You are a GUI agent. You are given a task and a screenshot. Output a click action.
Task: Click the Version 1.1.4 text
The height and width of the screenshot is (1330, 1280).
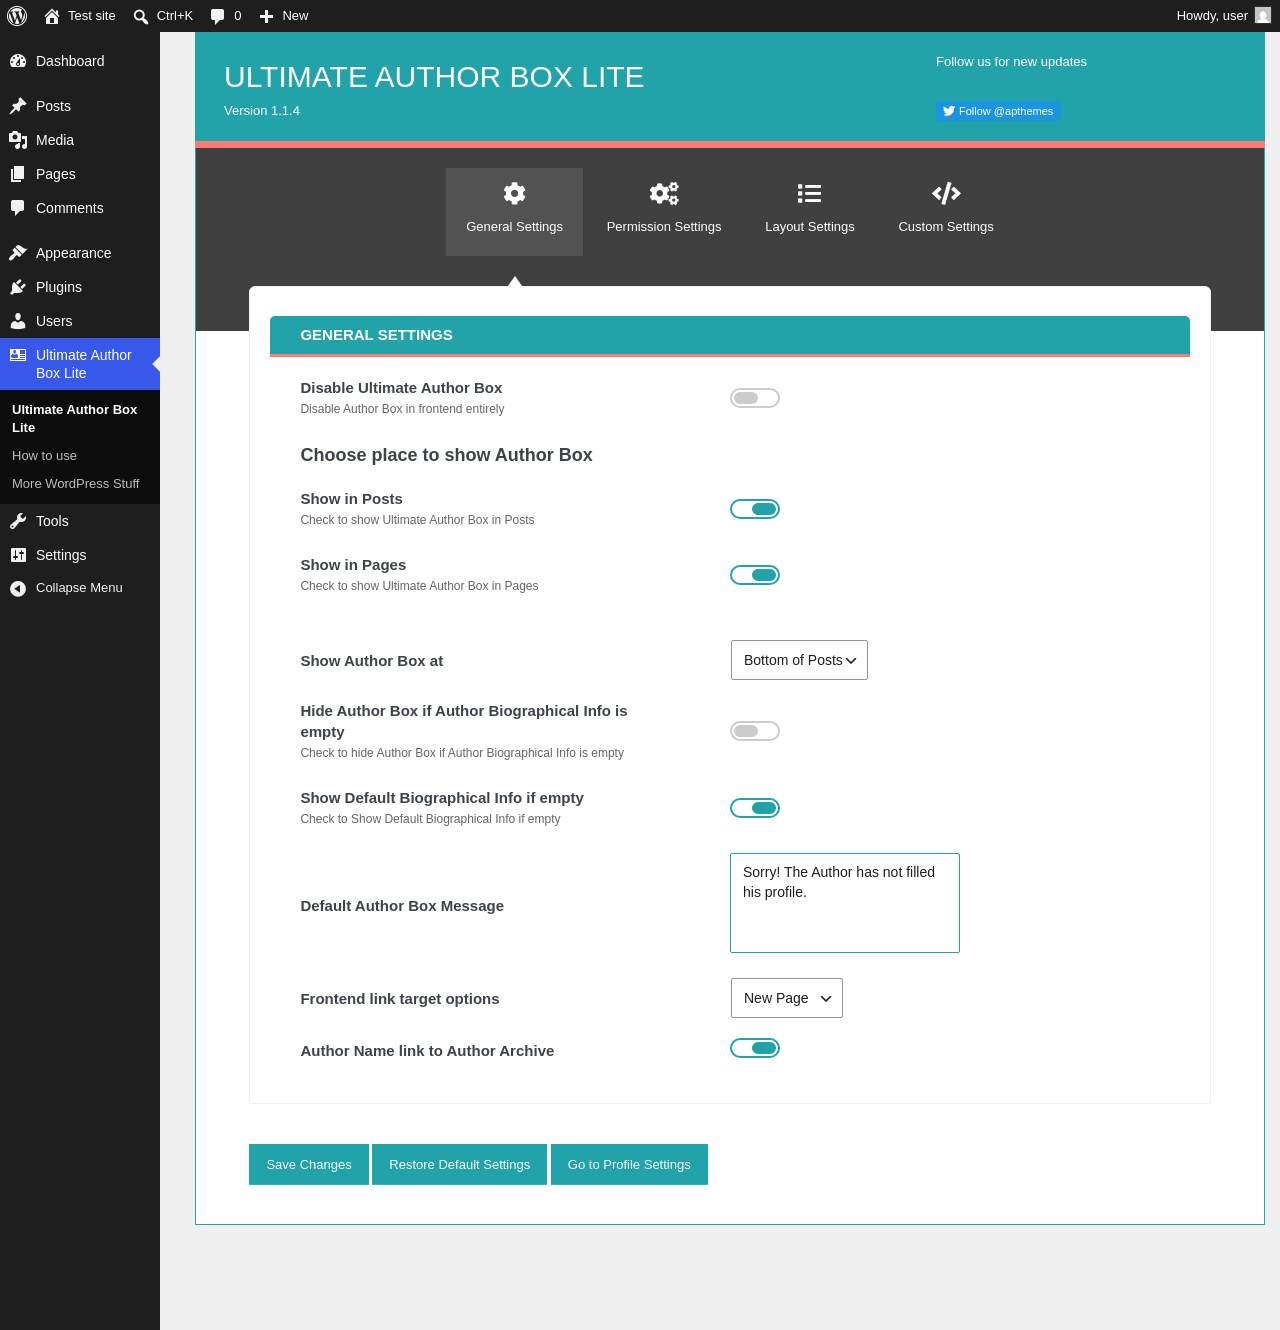tap(262, 111)
